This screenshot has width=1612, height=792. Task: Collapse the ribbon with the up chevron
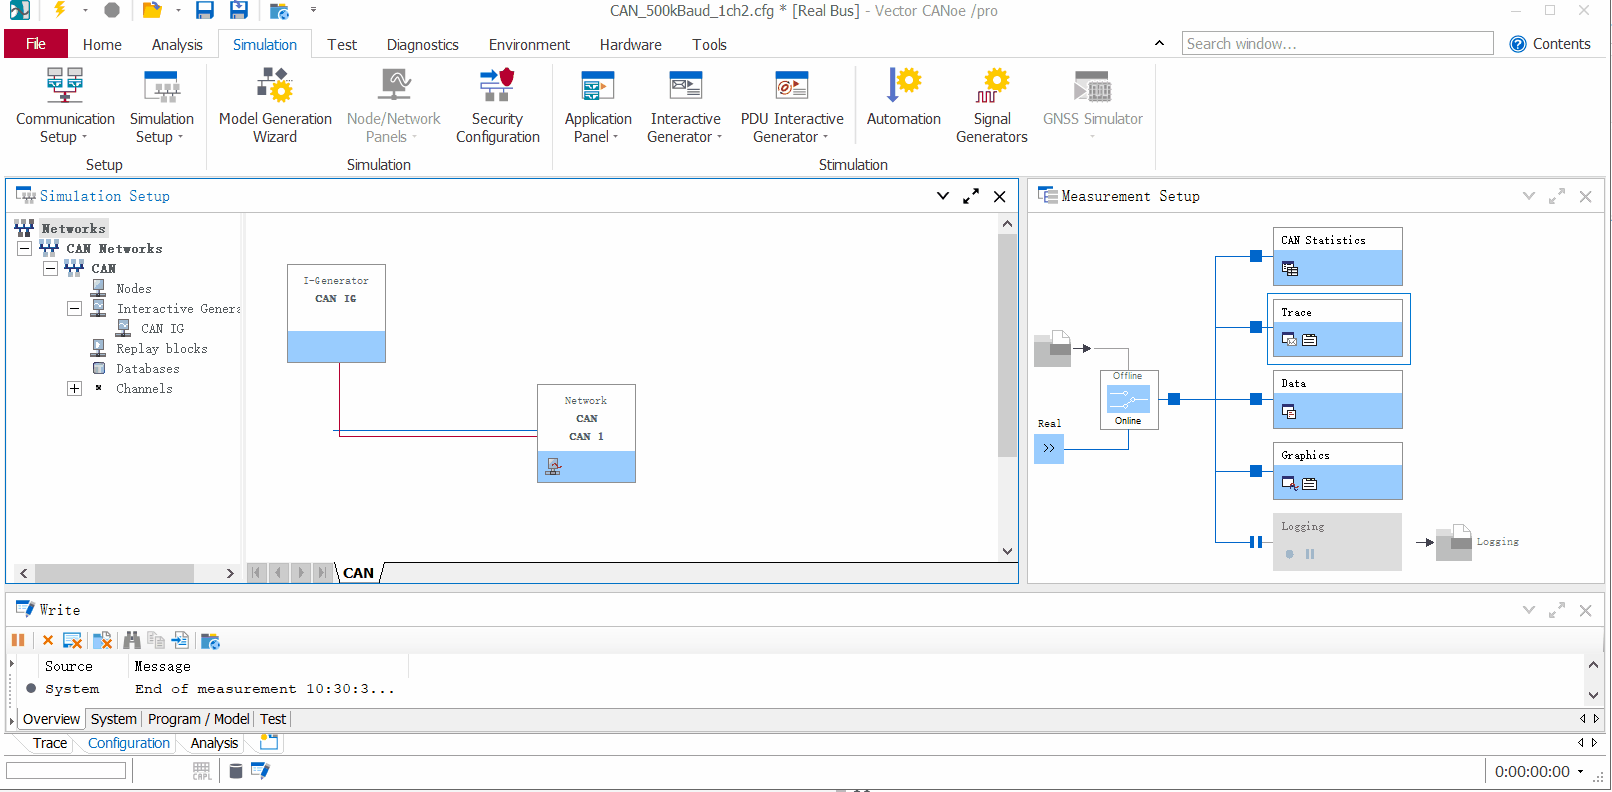[x=1159, y=43]
